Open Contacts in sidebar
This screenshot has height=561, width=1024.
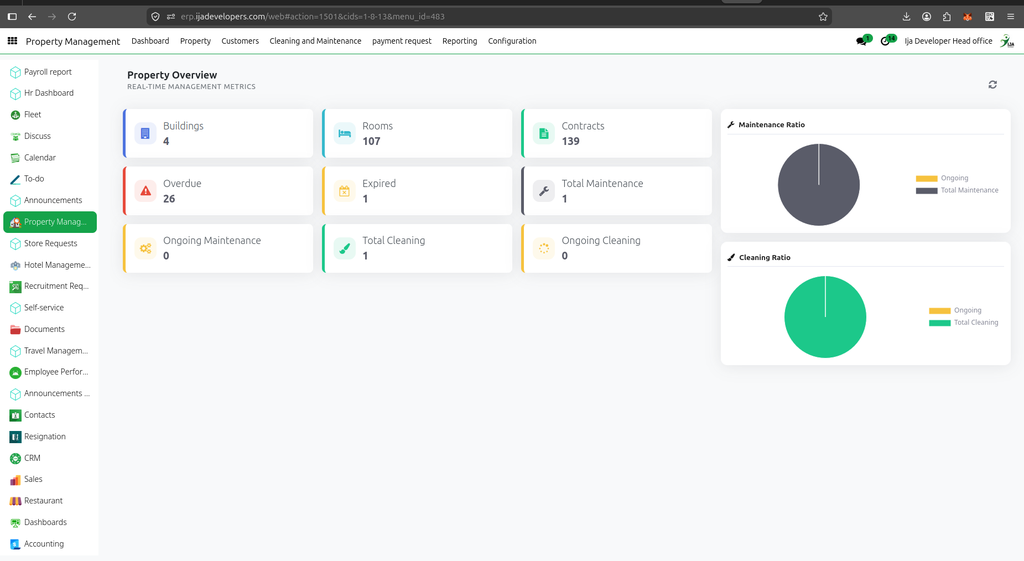point(50,415)
